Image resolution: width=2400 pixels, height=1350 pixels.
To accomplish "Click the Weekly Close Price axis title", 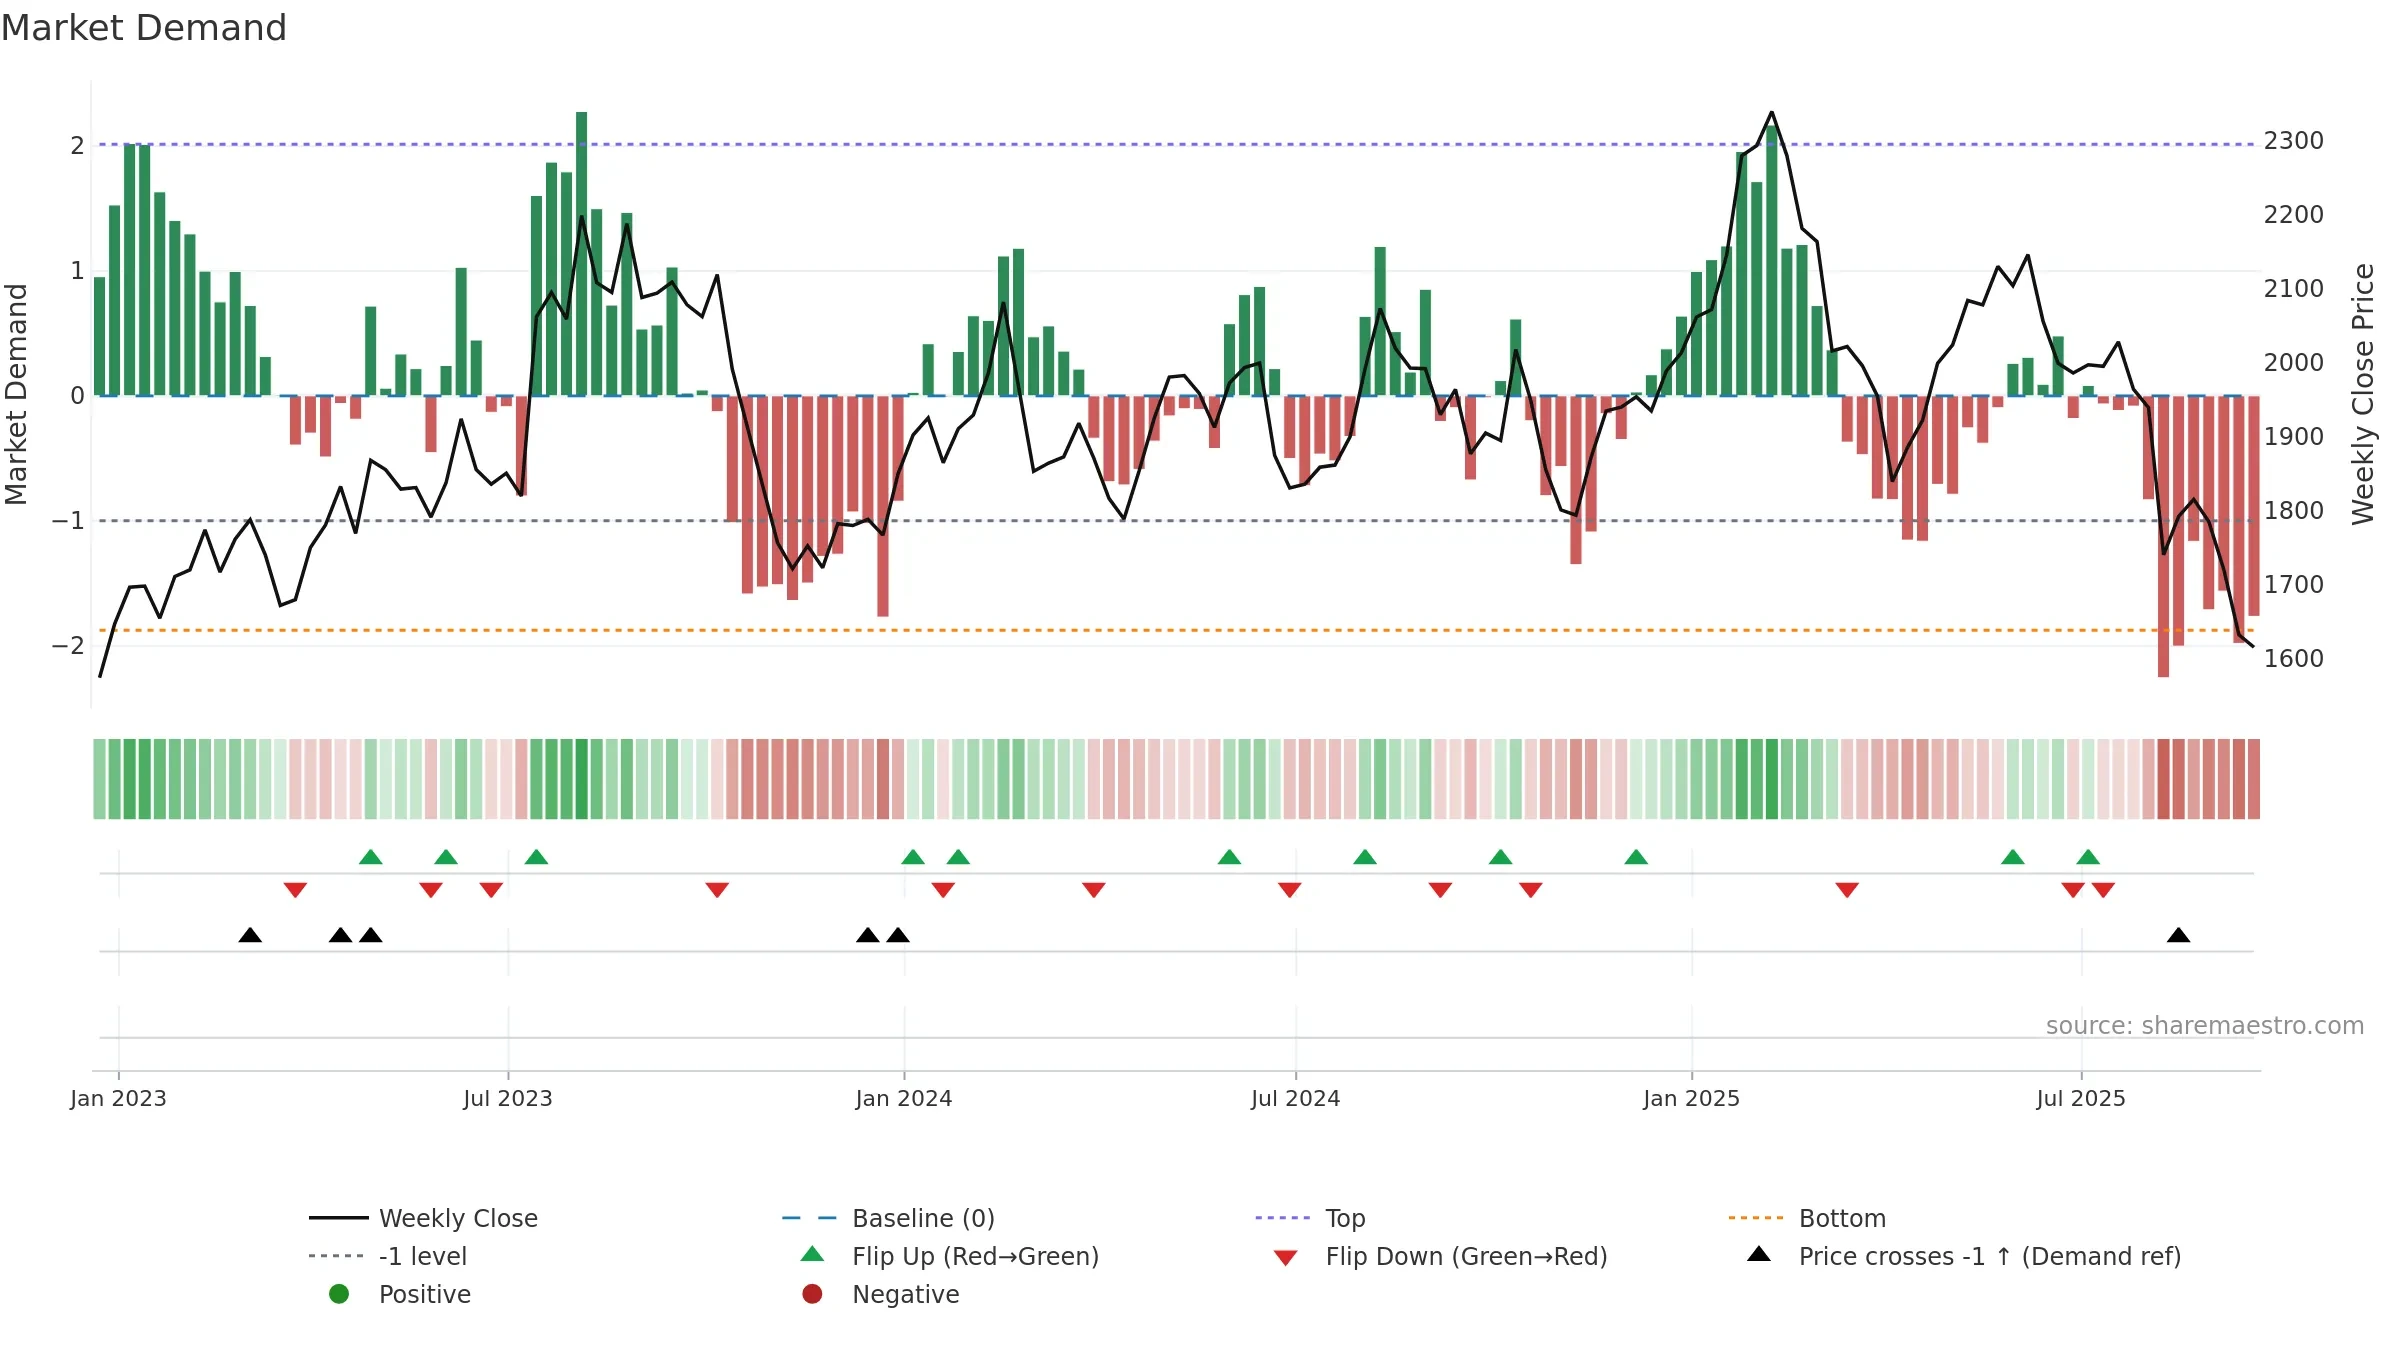I will pos(2363,394).
